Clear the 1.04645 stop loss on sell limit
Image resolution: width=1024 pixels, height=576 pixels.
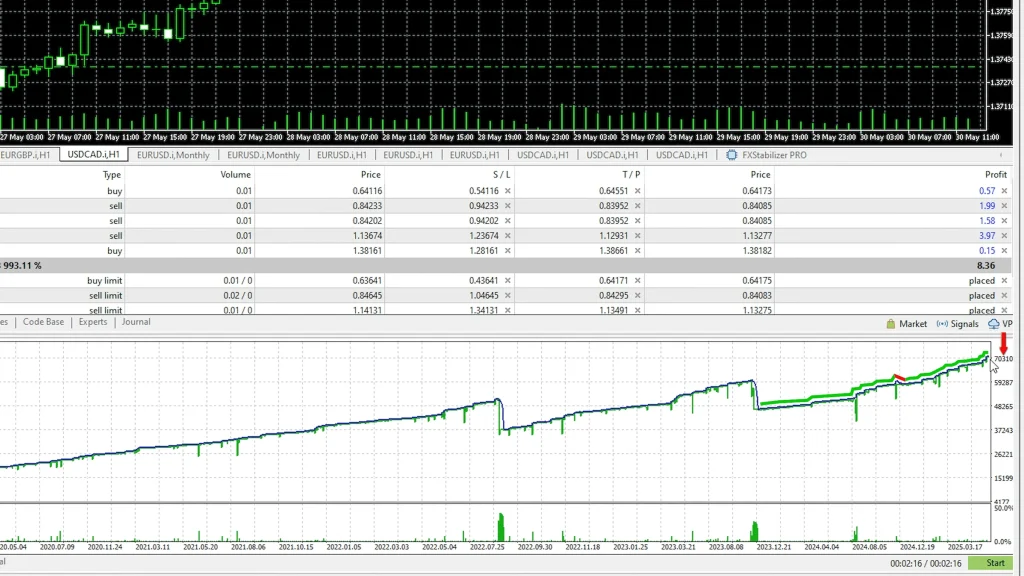[x=507, y=296]
